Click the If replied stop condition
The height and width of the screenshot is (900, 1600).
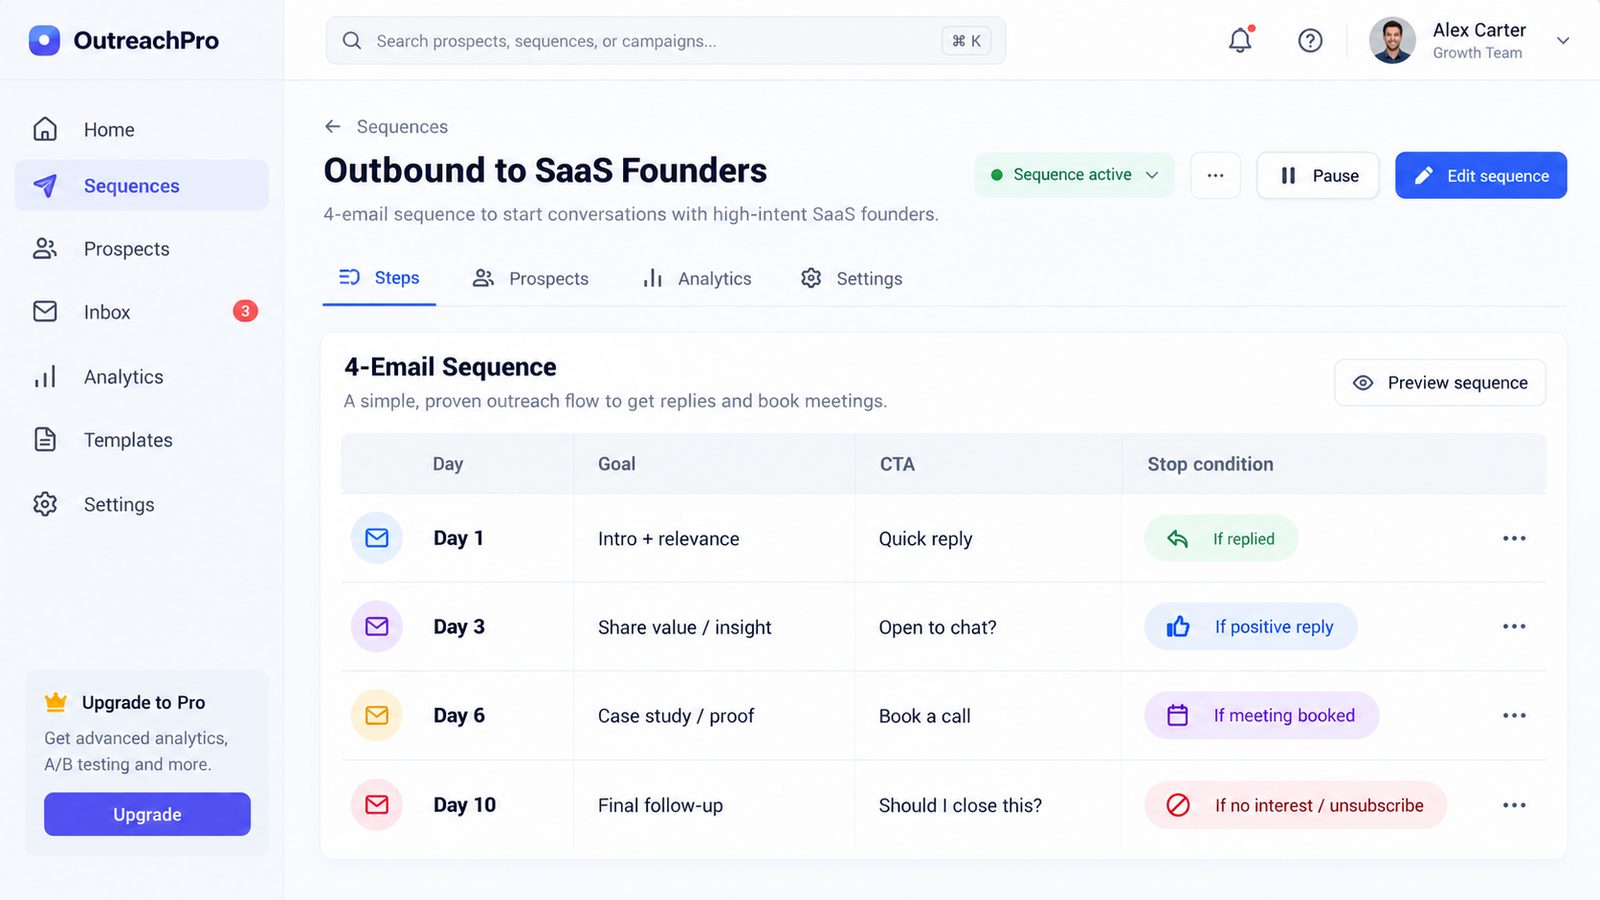tap(1221, 539)
